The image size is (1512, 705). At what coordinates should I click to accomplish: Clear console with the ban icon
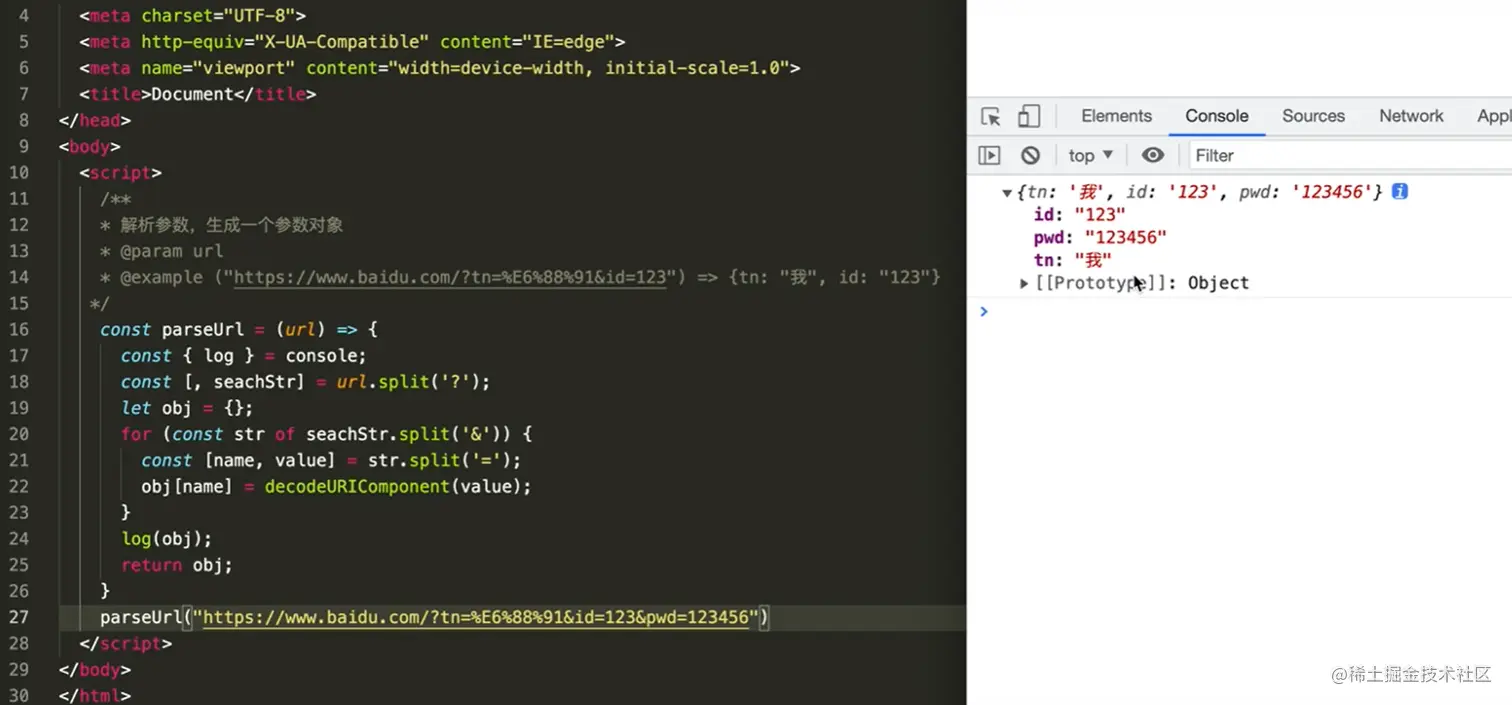pyautogui.click(x=1030, y=155)
